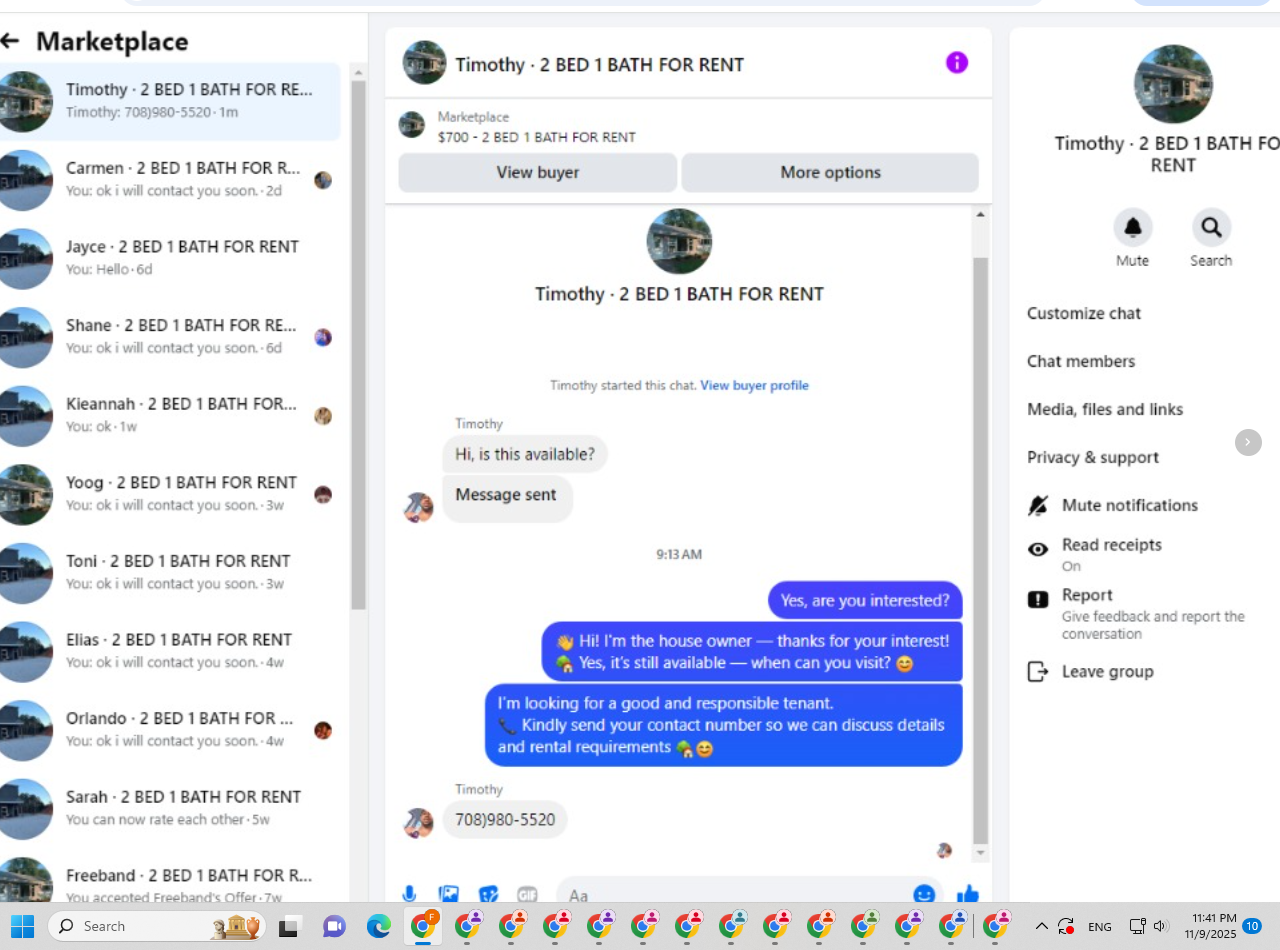Select the Elias chat thread
The image size is (1280, 950).
(170, 651)
